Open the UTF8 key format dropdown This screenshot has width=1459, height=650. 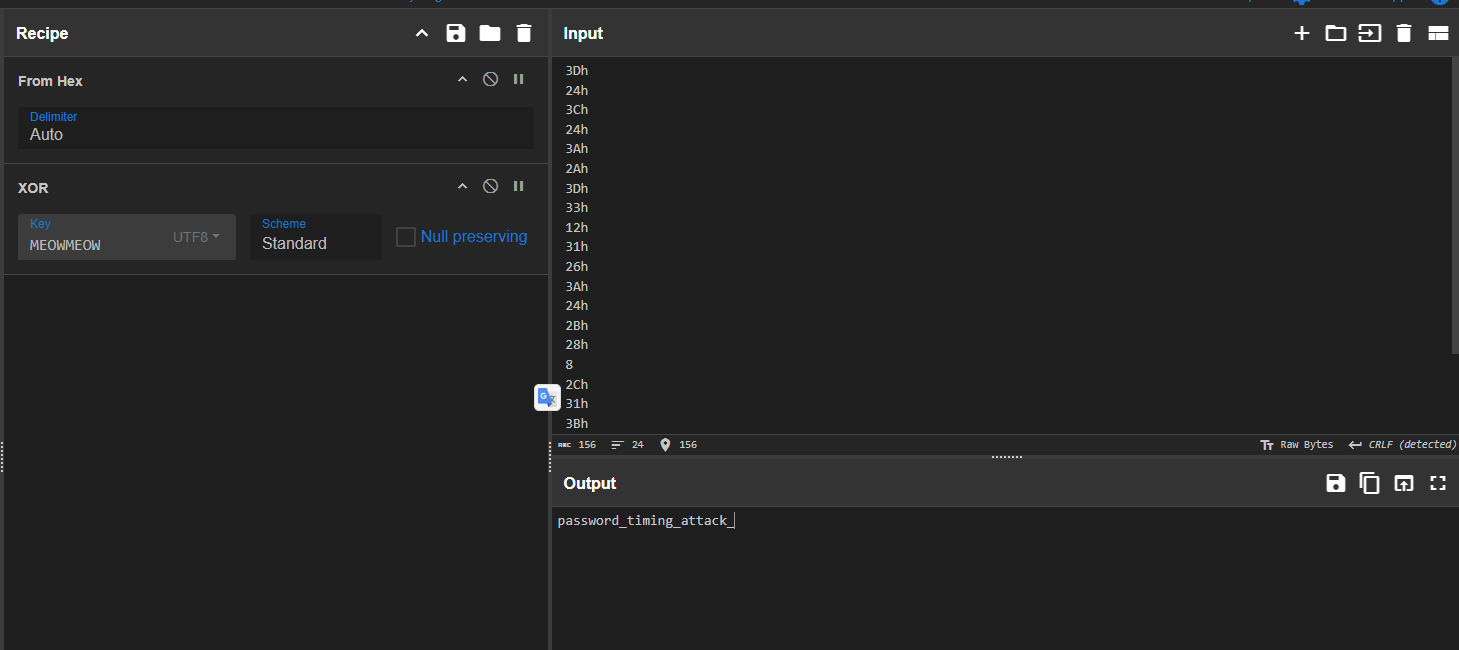pos(196,237)
